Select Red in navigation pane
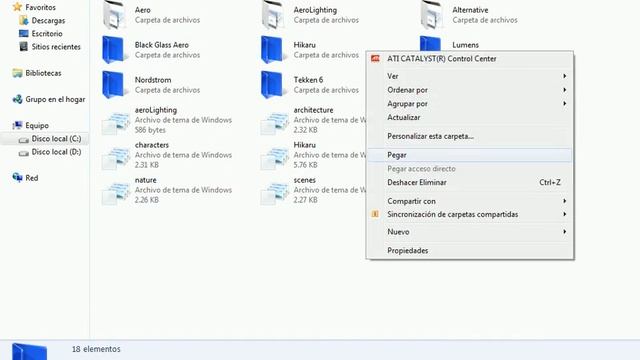Screen dimensions: 640x360 click(x=31, y=178)
